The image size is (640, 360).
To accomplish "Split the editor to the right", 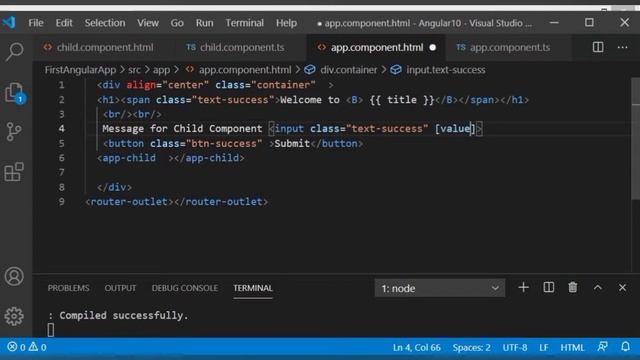I will 598,47.
